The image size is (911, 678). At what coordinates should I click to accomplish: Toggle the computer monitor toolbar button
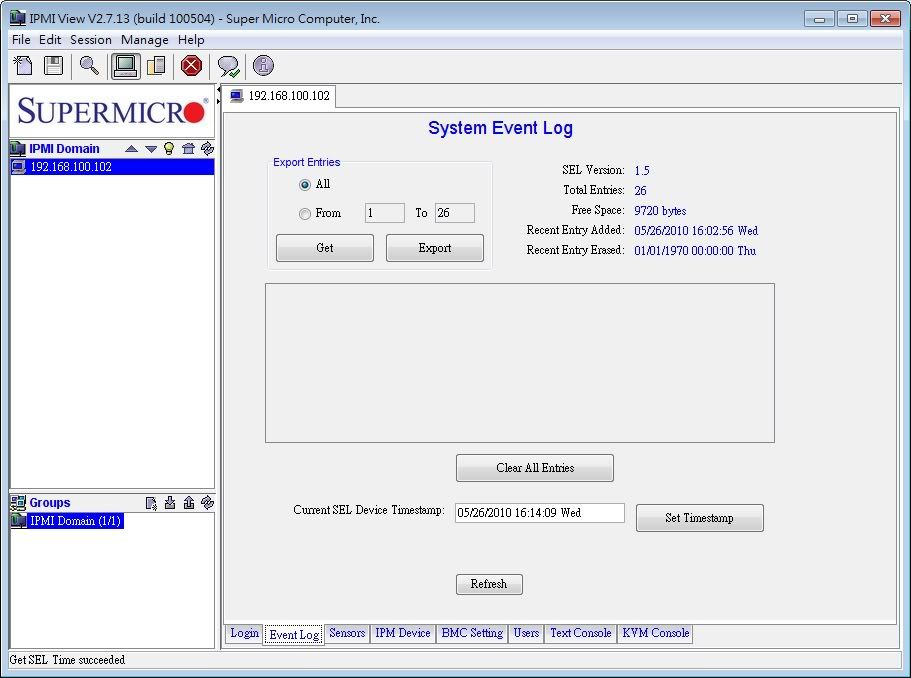(125, 66)
